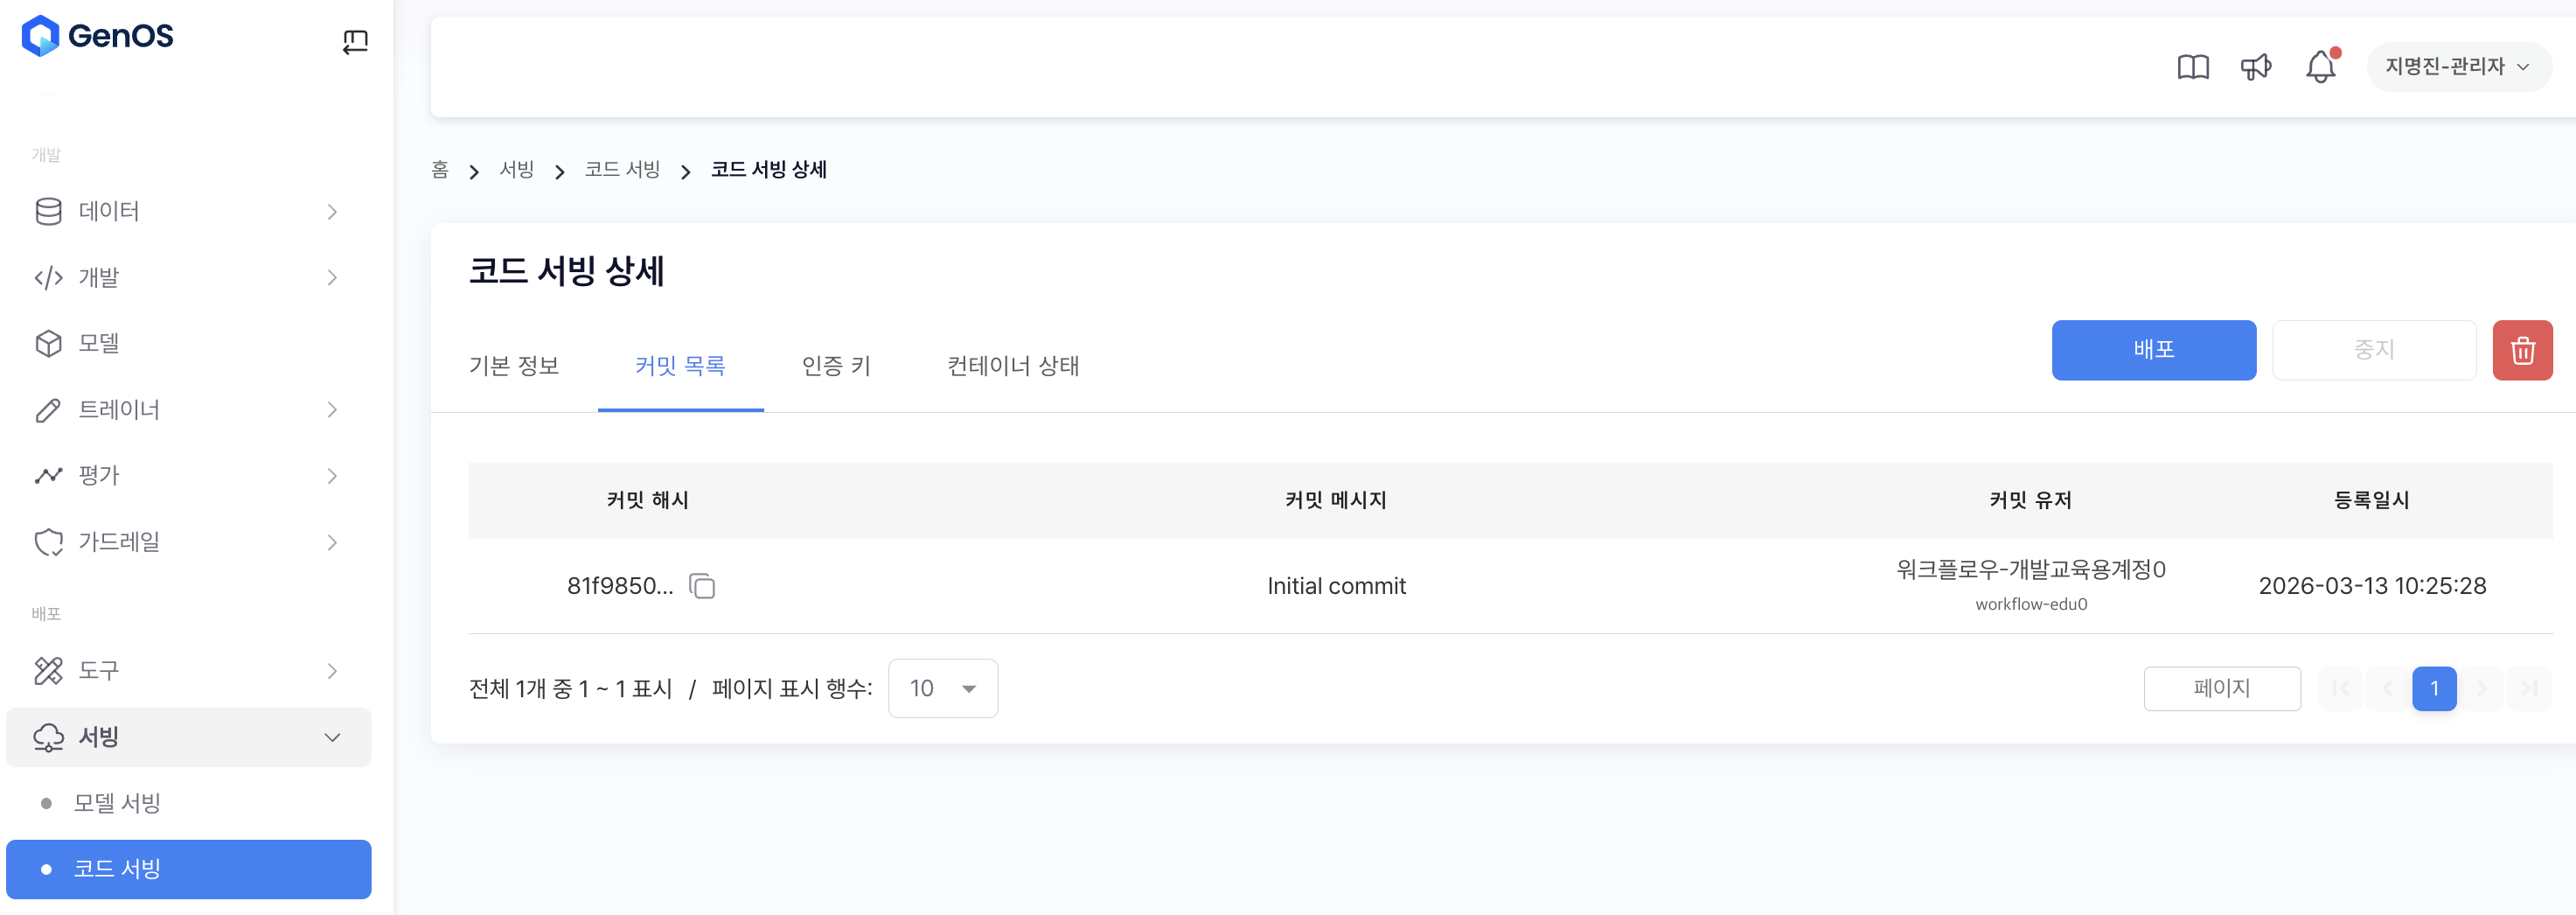The image size is (2576, 915).
Task: Click the workflow-edu0 username text
Action: pyautogui.click(x=2031, y=604)
